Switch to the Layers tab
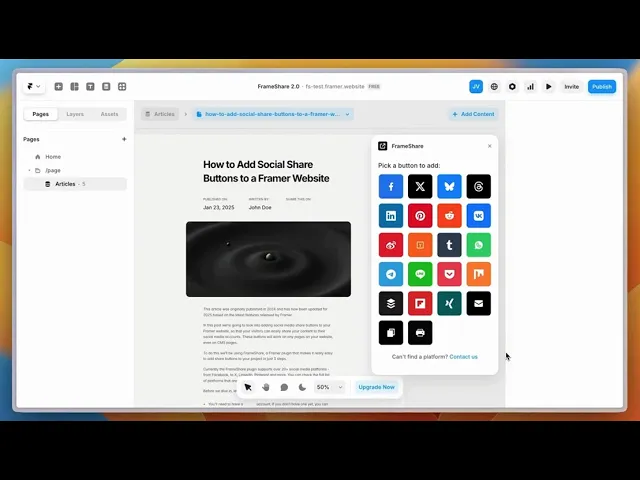The width and height of the screenshot is (640, 480). point(75,114)
